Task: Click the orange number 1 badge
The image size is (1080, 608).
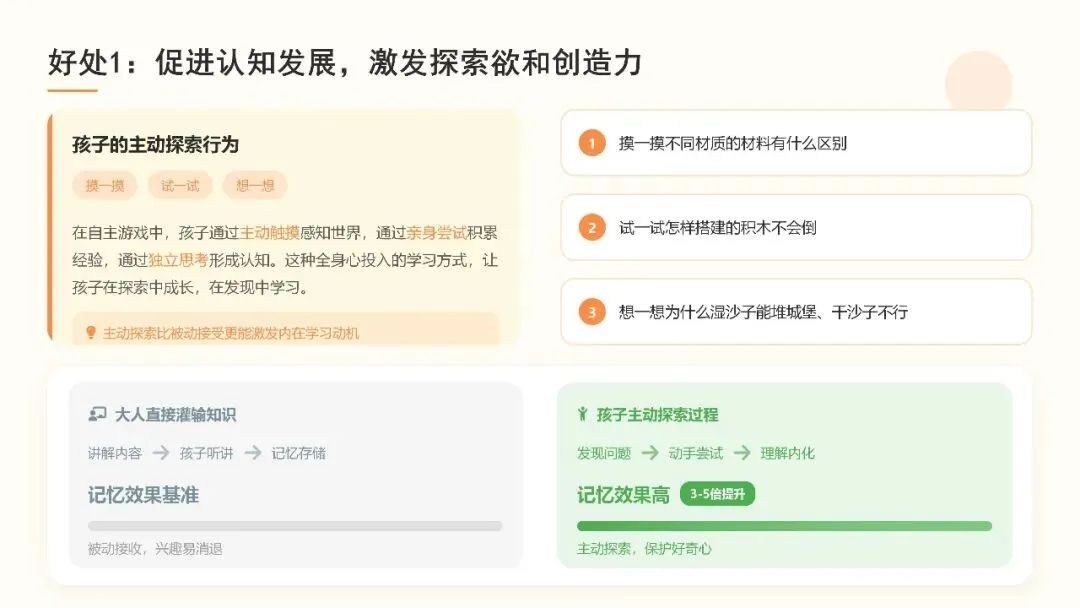Action: (592, 143)
